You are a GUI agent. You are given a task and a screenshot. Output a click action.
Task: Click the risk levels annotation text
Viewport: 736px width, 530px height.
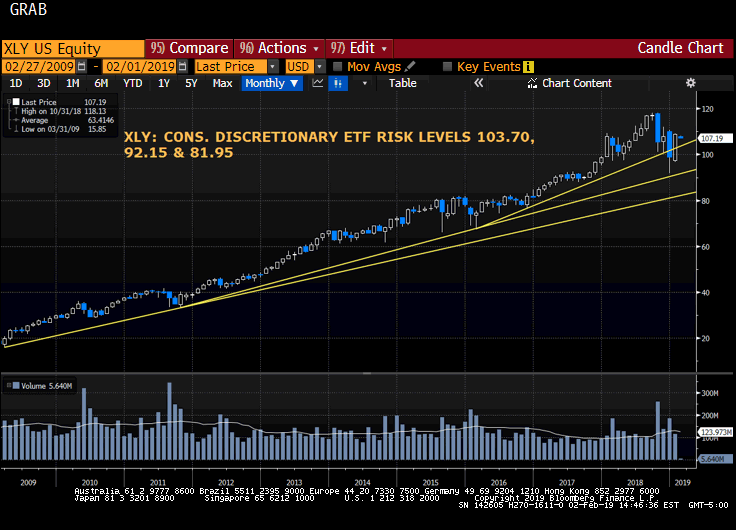pos(329,145)
